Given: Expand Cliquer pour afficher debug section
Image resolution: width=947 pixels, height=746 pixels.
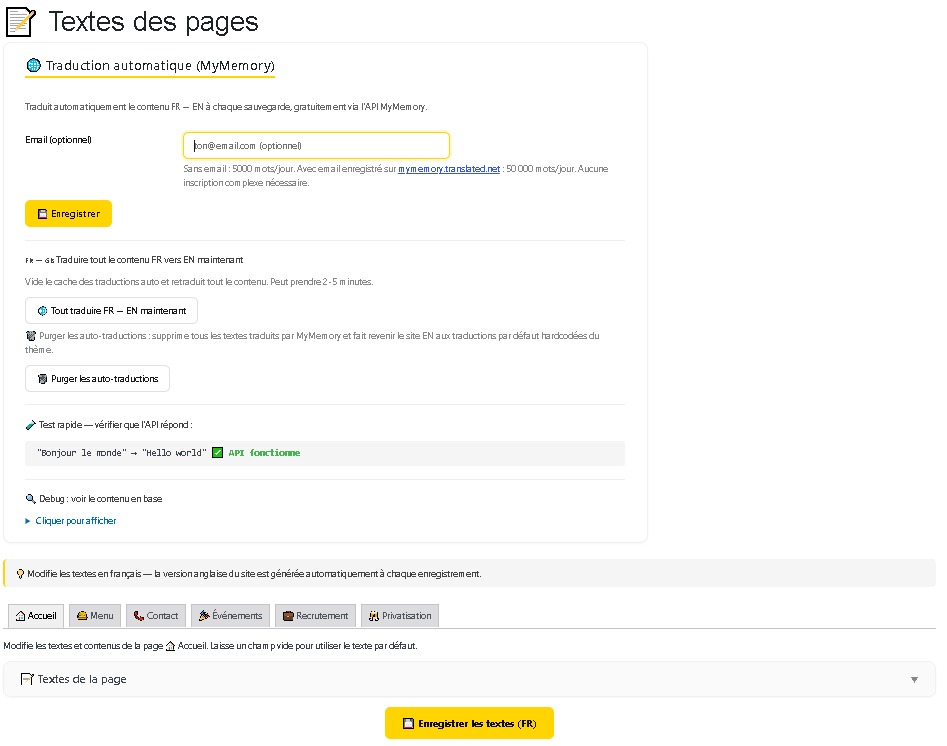Looking at the screenshot, I should [71, 521].
